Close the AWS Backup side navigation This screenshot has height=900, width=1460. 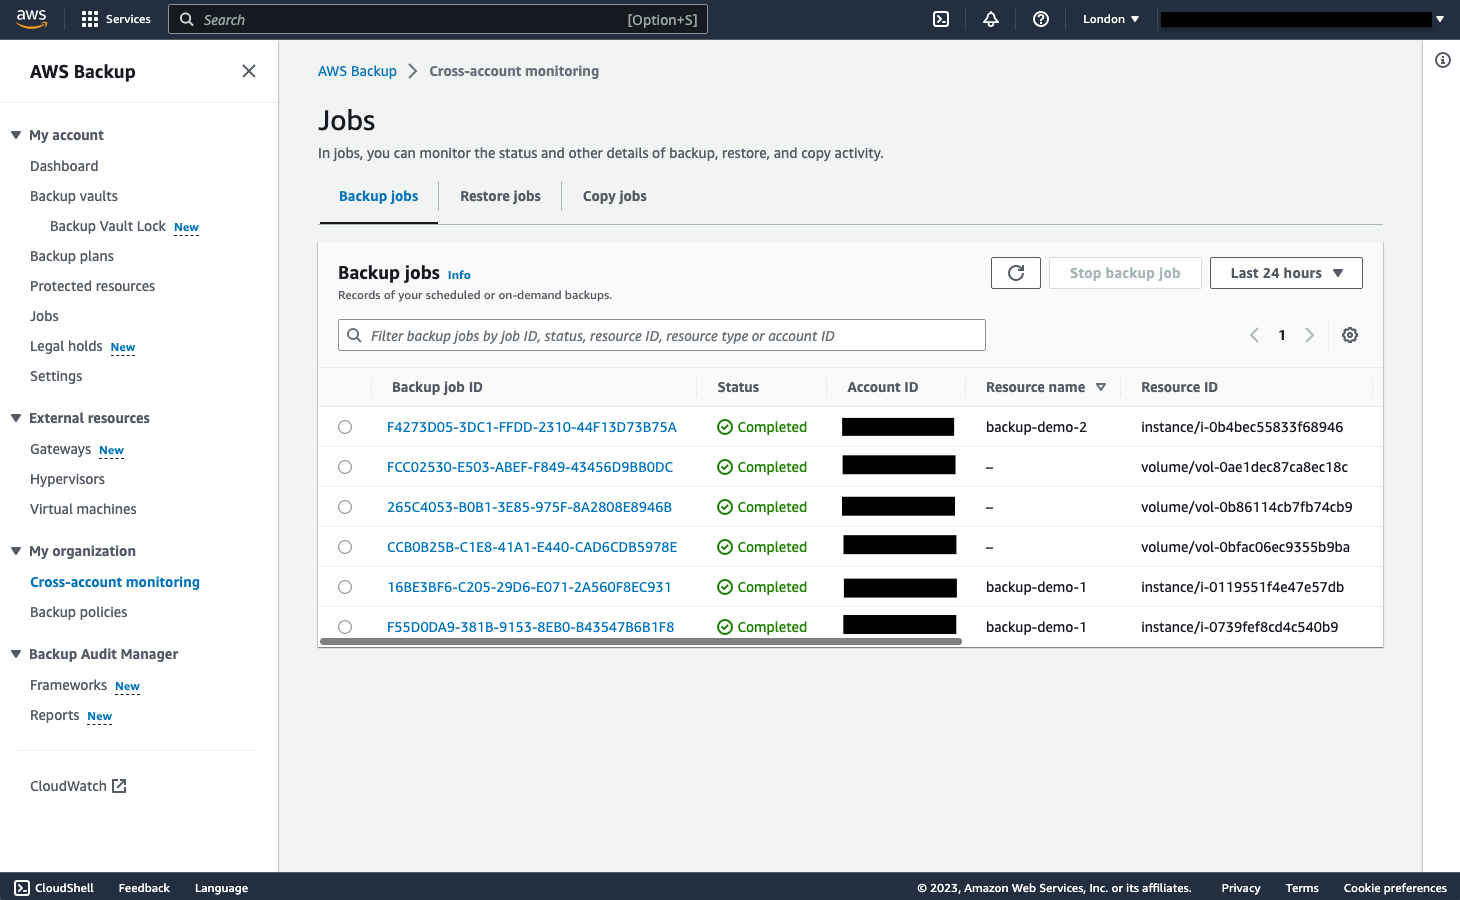click(249, 71)
